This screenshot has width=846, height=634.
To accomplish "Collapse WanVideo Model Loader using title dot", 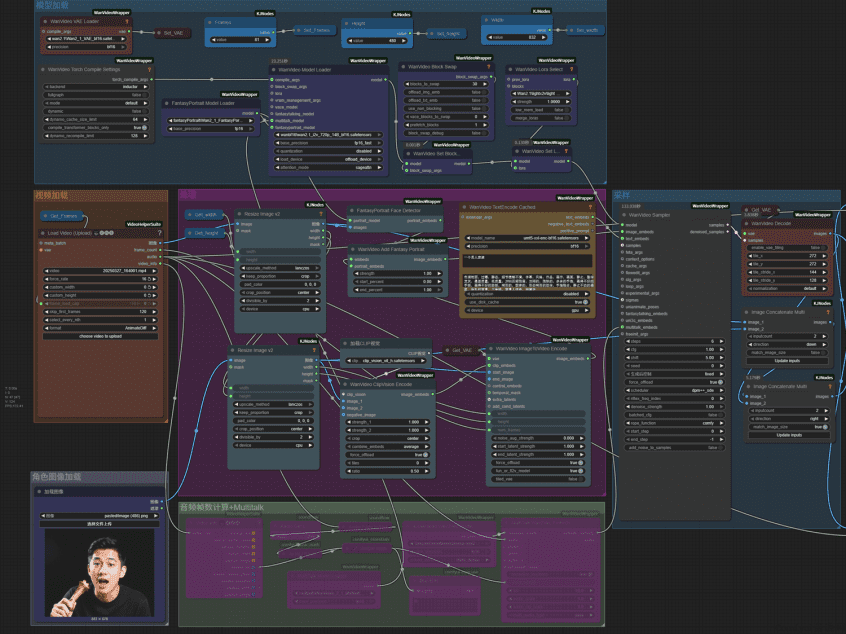I will click(273, 70).
